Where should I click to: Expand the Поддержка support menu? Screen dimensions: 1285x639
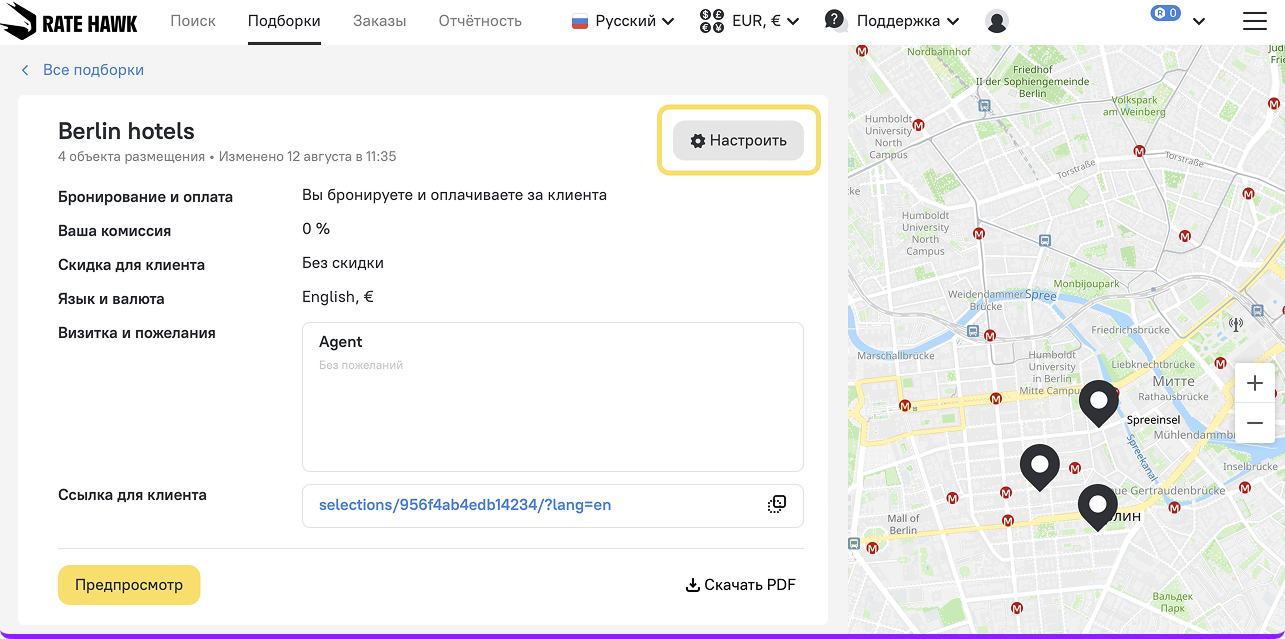click(x=892, y=21)
